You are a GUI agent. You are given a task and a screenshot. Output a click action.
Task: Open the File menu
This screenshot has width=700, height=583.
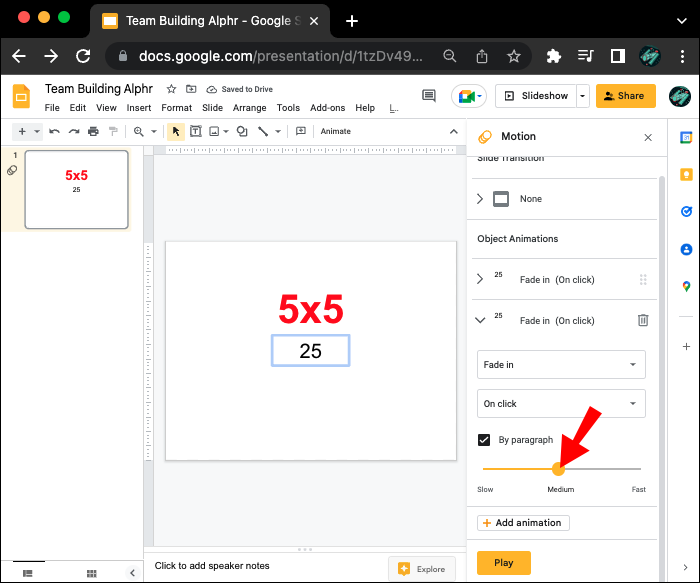(x=52, y=108)
